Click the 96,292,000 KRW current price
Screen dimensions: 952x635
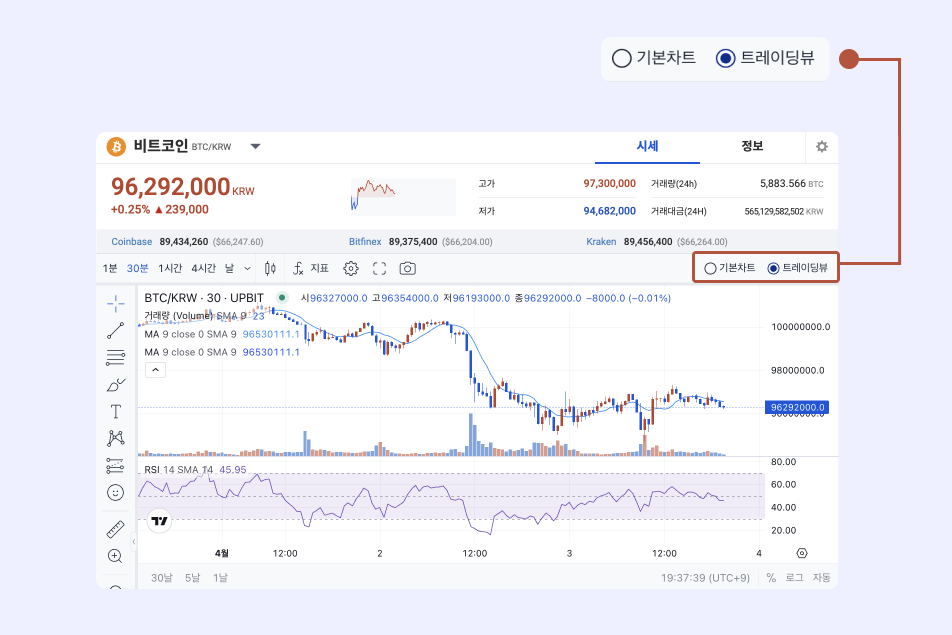pyautogui.click(x=182, y=187)
